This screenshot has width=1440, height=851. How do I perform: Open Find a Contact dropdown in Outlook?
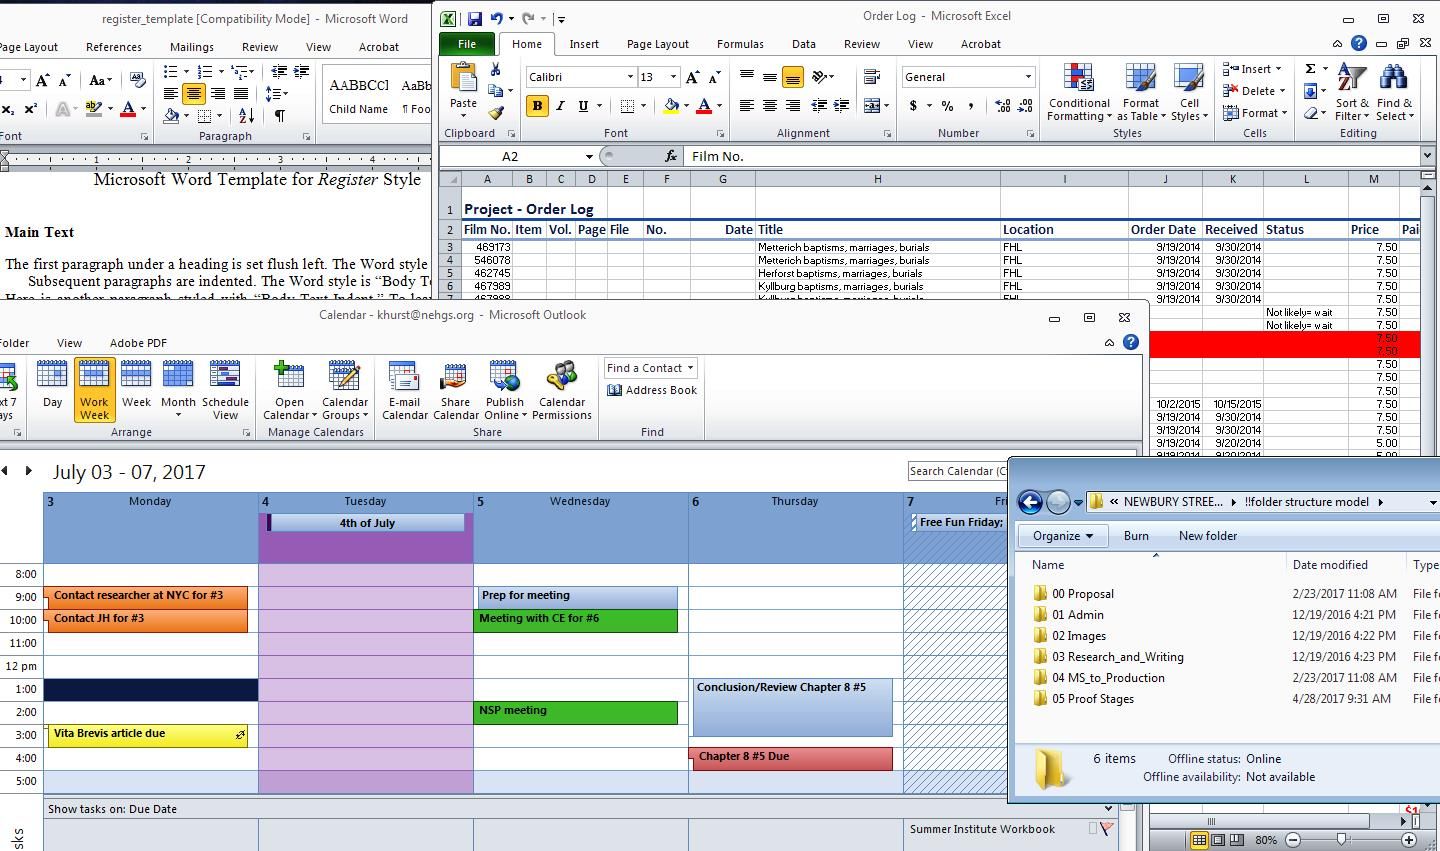(690, 368)
